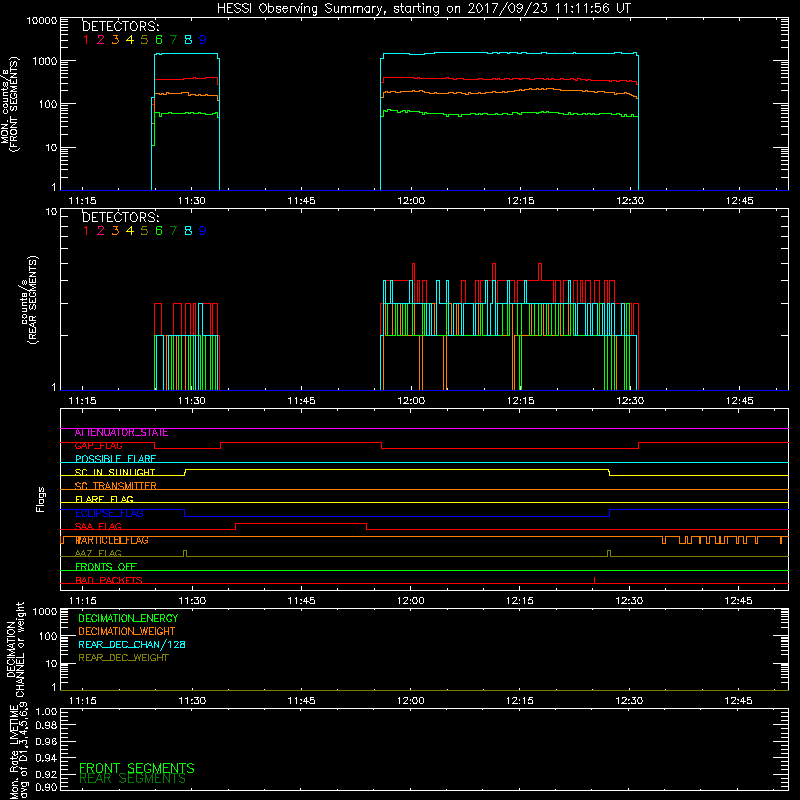Select red detector 1 in front segments legend
800x800 pixels.
(x=86, y=40)
